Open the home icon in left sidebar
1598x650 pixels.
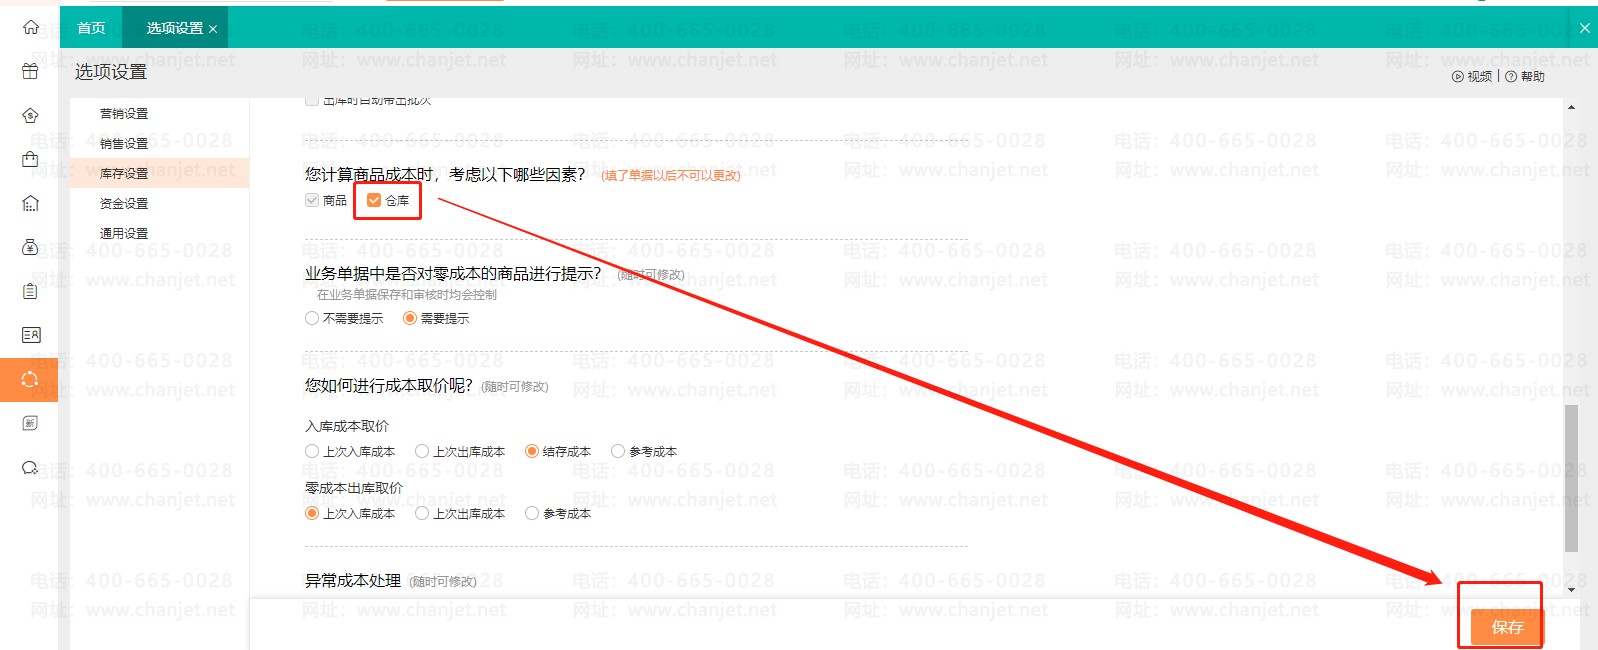[x=30, y=28]
